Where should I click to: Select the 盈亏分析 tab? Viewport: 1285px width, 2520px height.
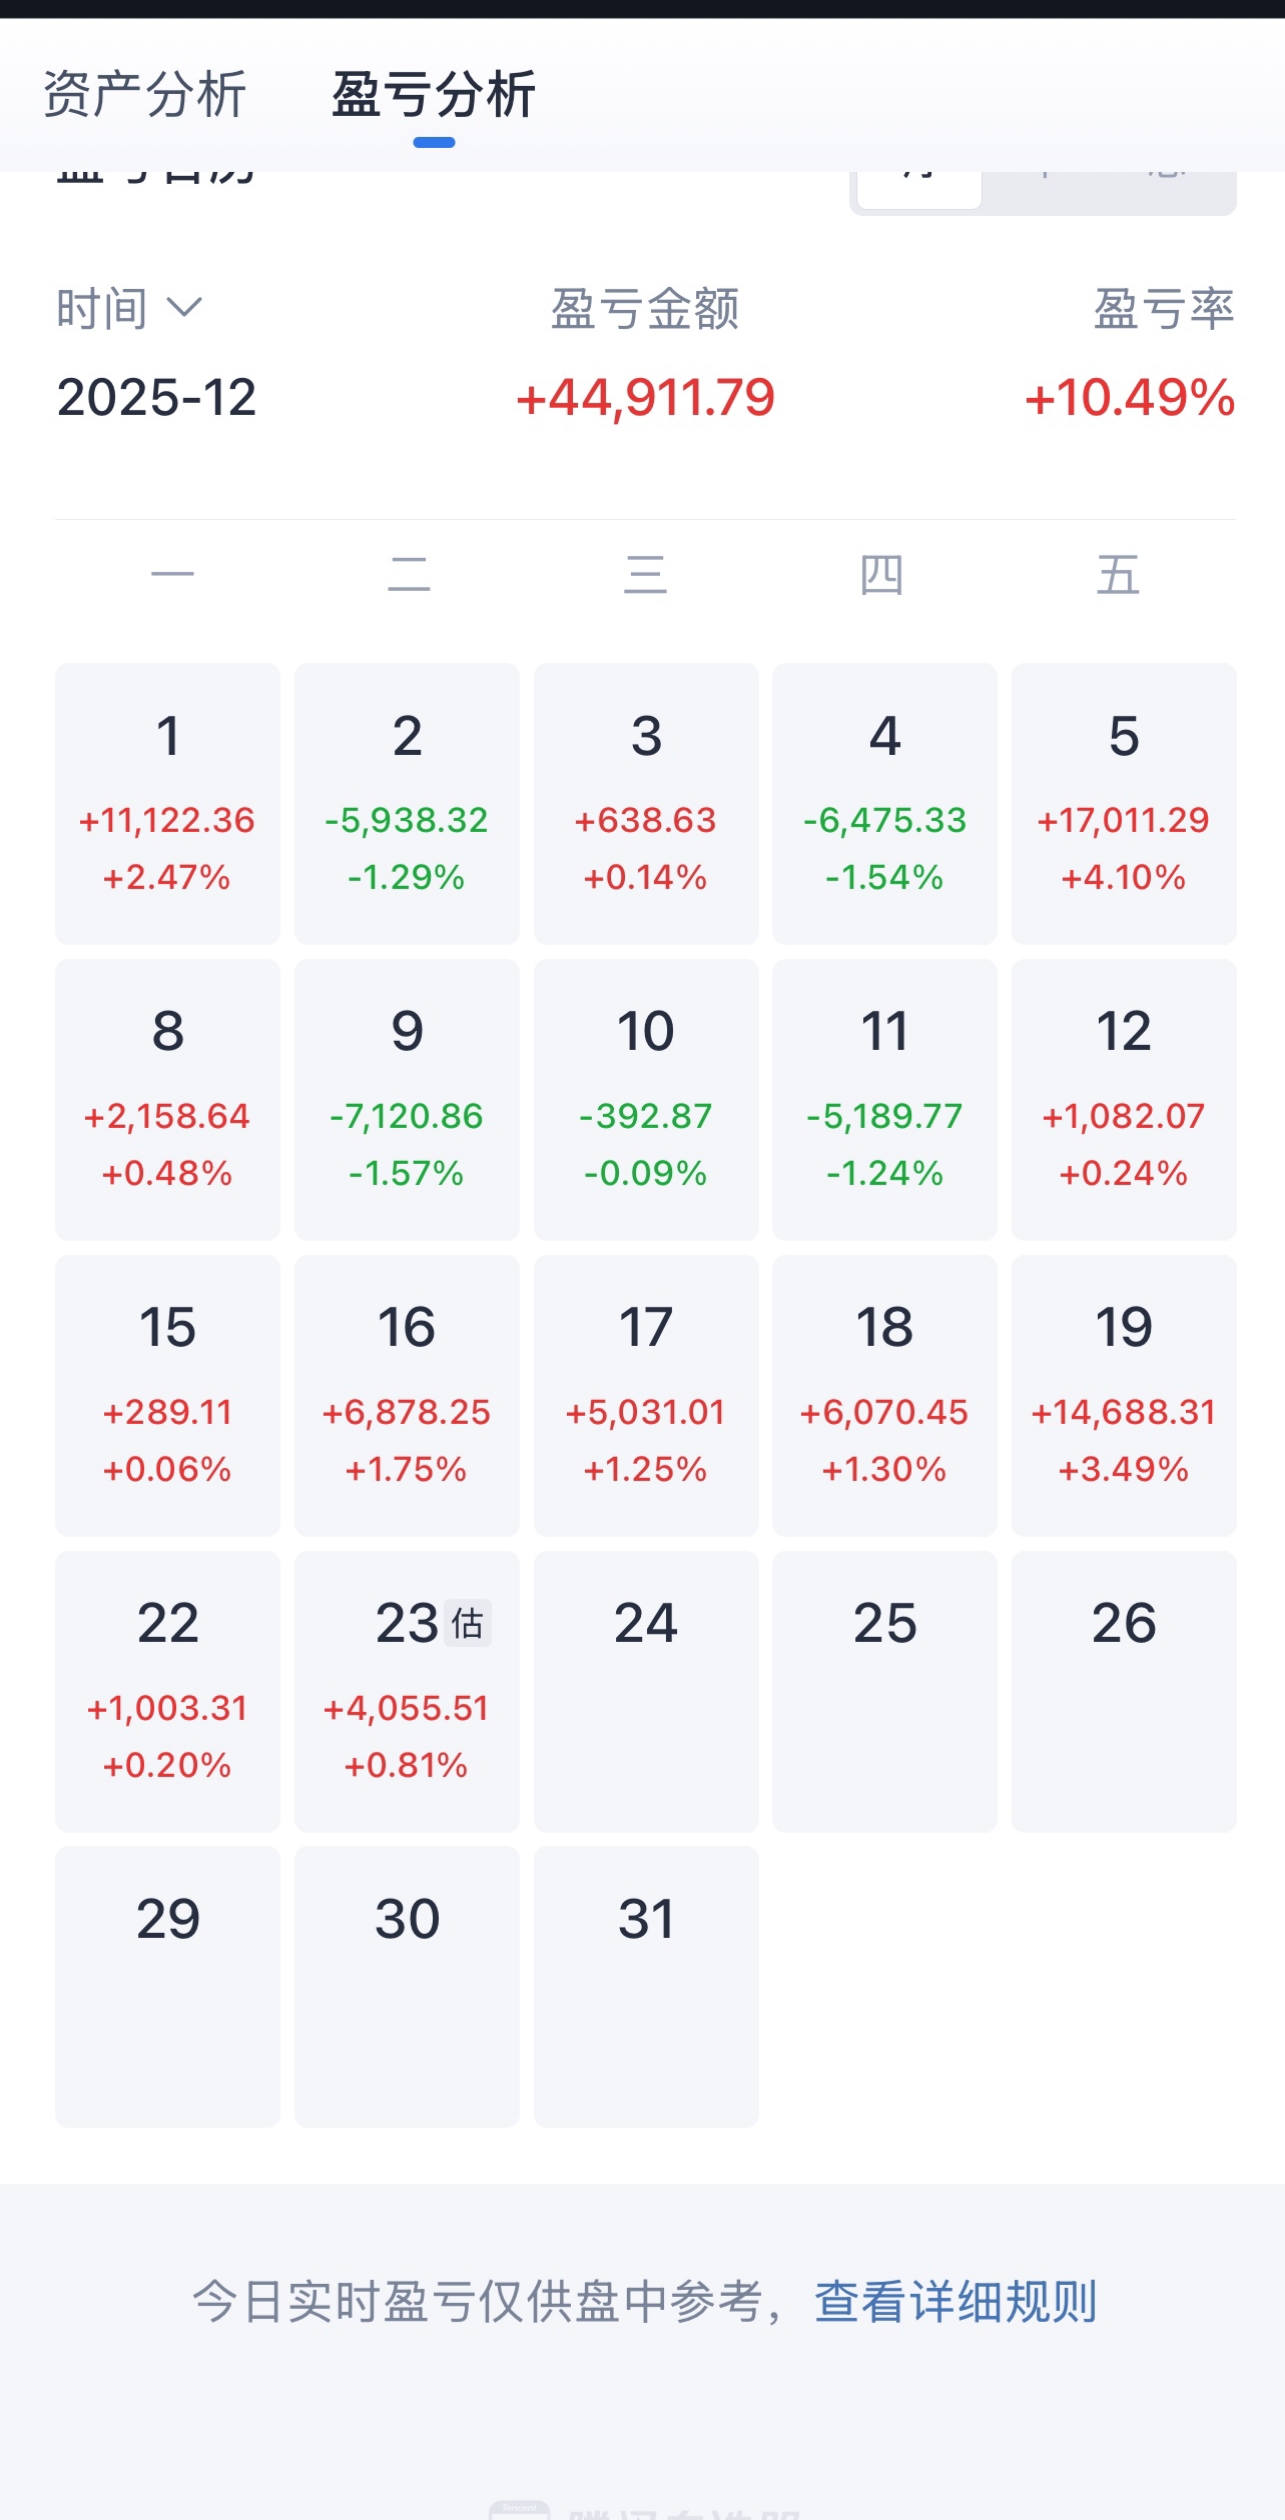pos(434,95)
